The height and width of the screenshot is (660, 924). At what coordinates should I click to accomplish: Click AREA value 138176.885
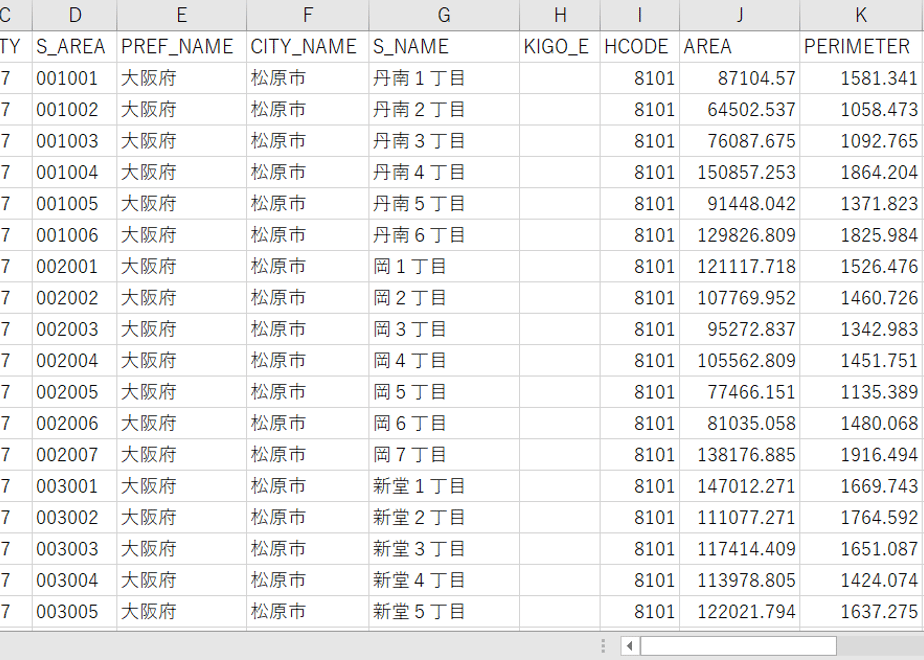coord(740,455)
